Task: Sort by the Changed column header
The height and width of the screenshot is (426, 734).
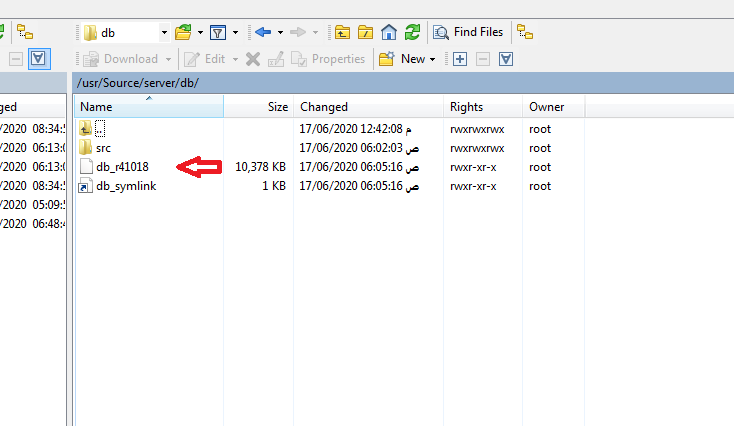Action: [x=368, y=107]
